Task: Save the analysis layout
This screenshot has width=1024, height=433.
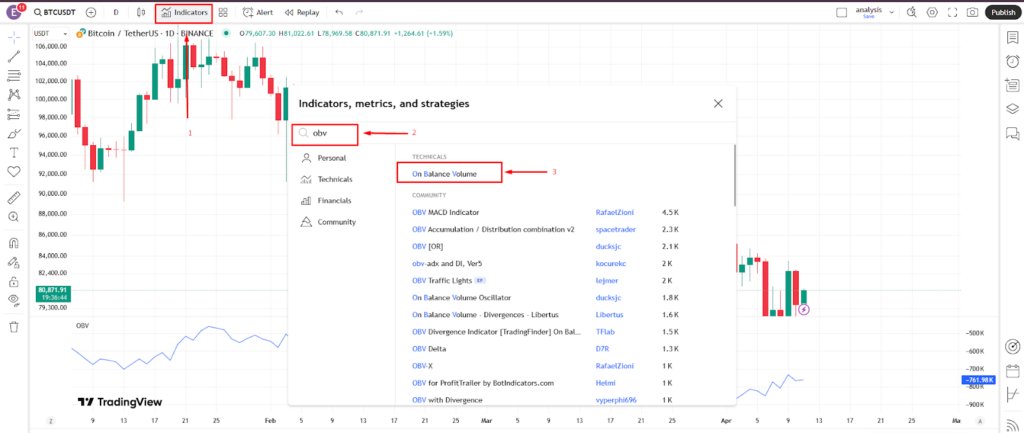Action: click(x=869, y=16)
